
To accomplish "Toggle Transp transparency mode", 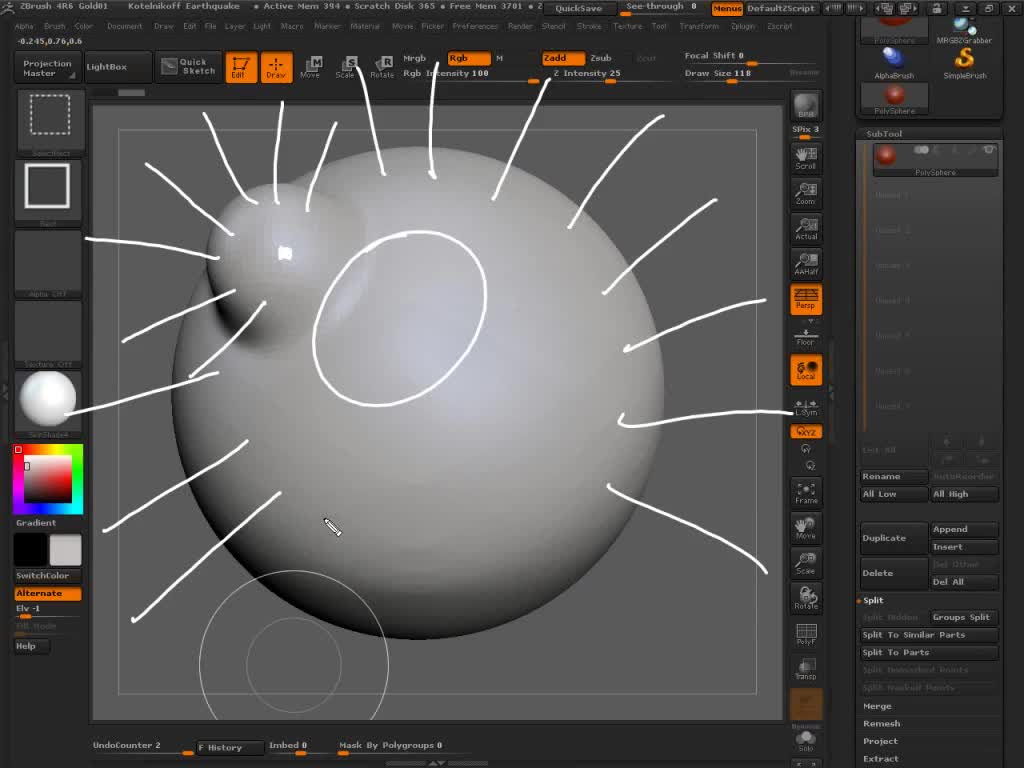I will [806, 669].
